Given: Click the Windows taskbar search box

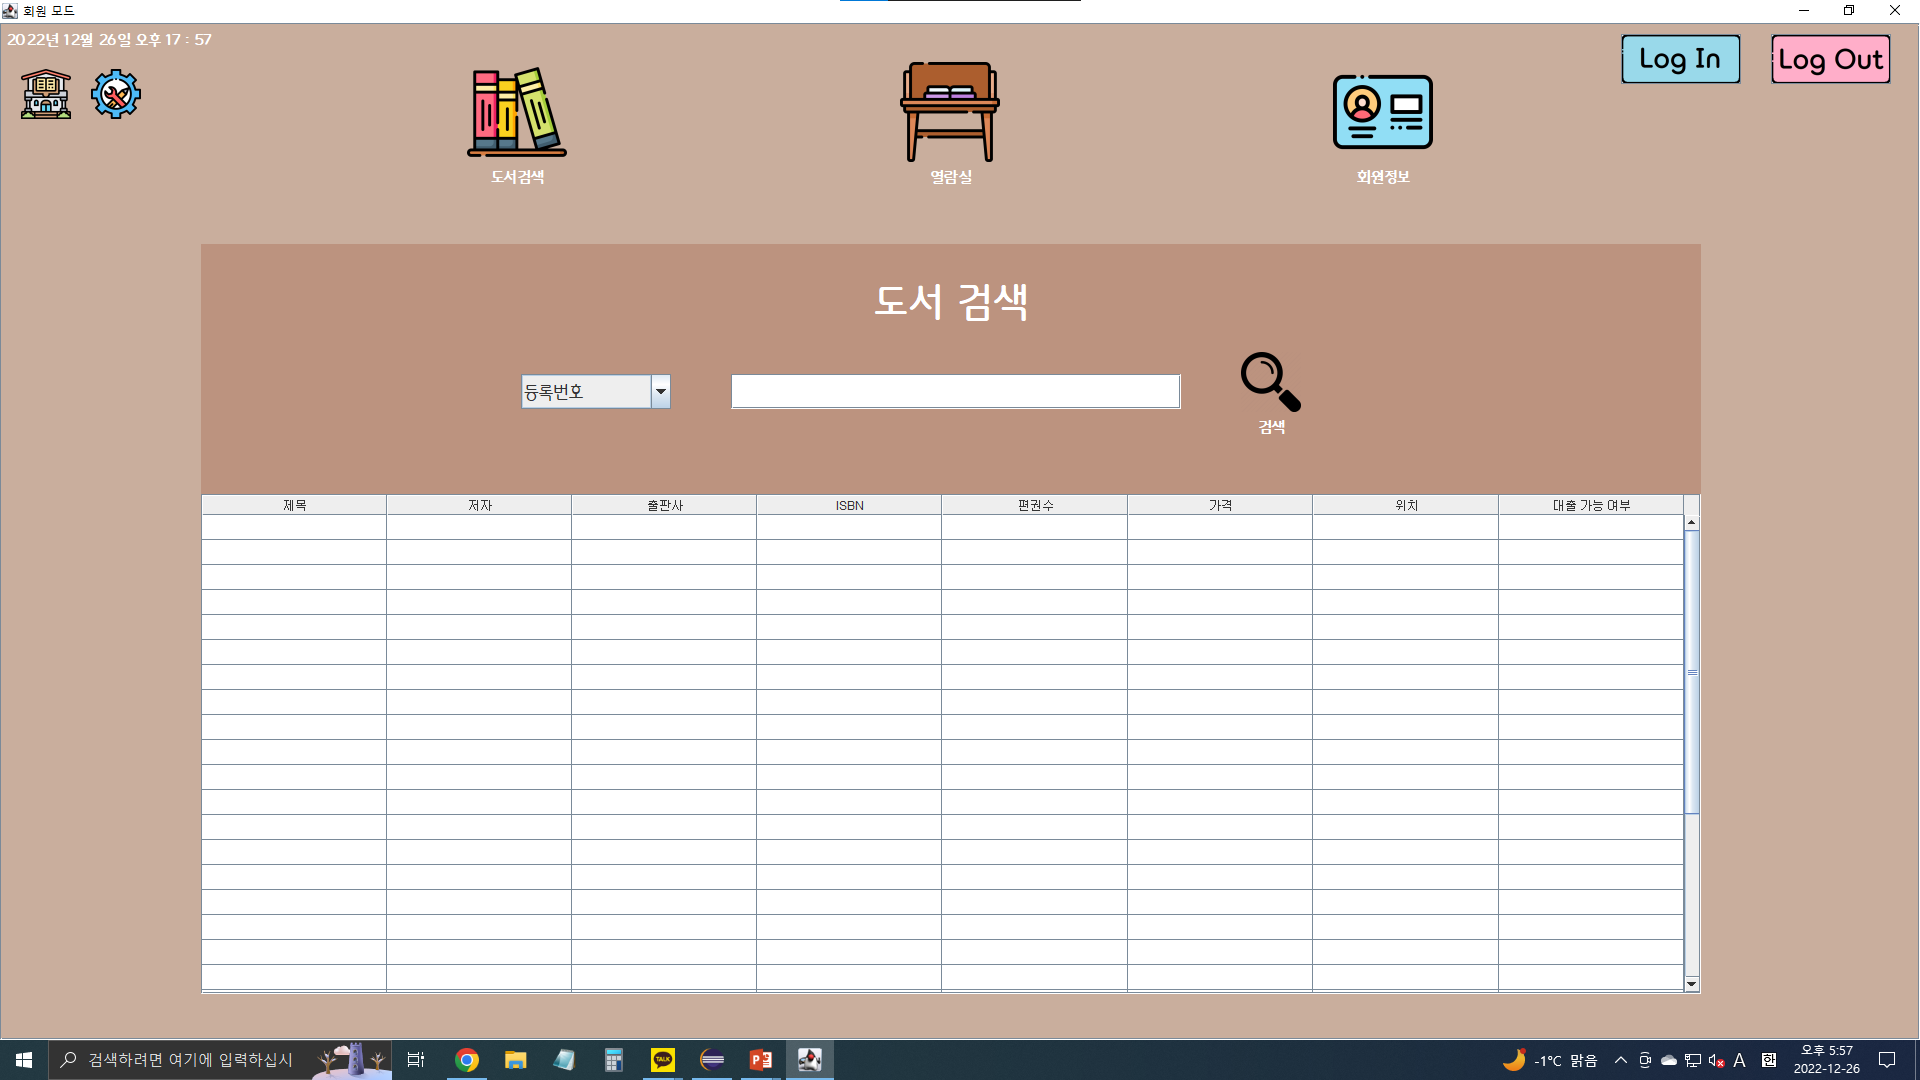Looking at the screenshot, I should (x=200, y=1060).
